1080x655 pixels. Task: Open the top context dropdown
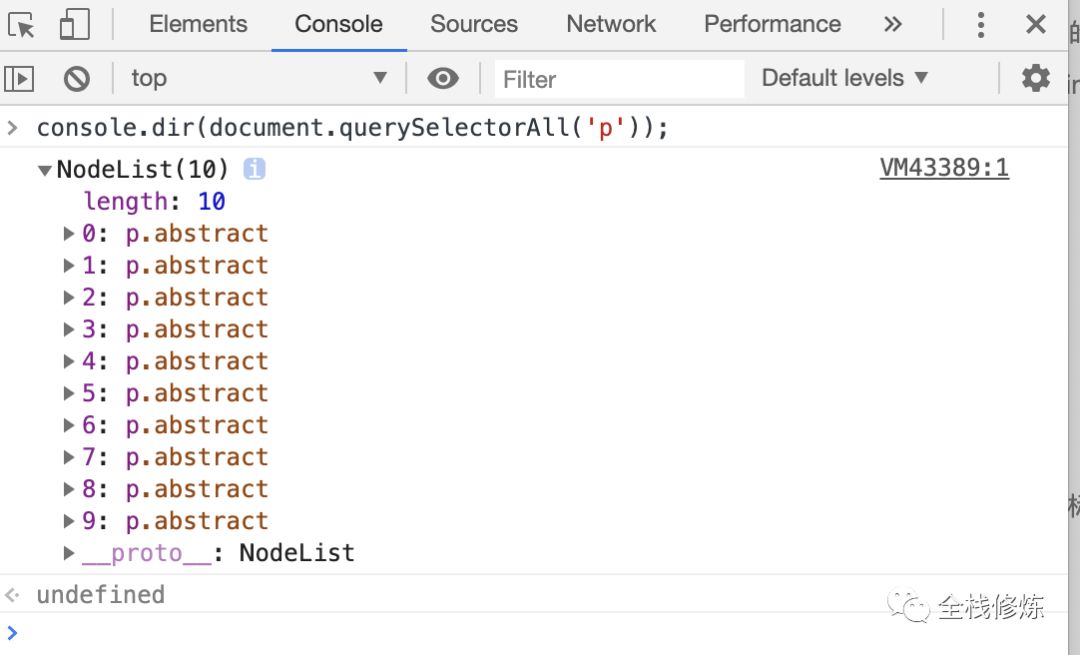point(258,78)
